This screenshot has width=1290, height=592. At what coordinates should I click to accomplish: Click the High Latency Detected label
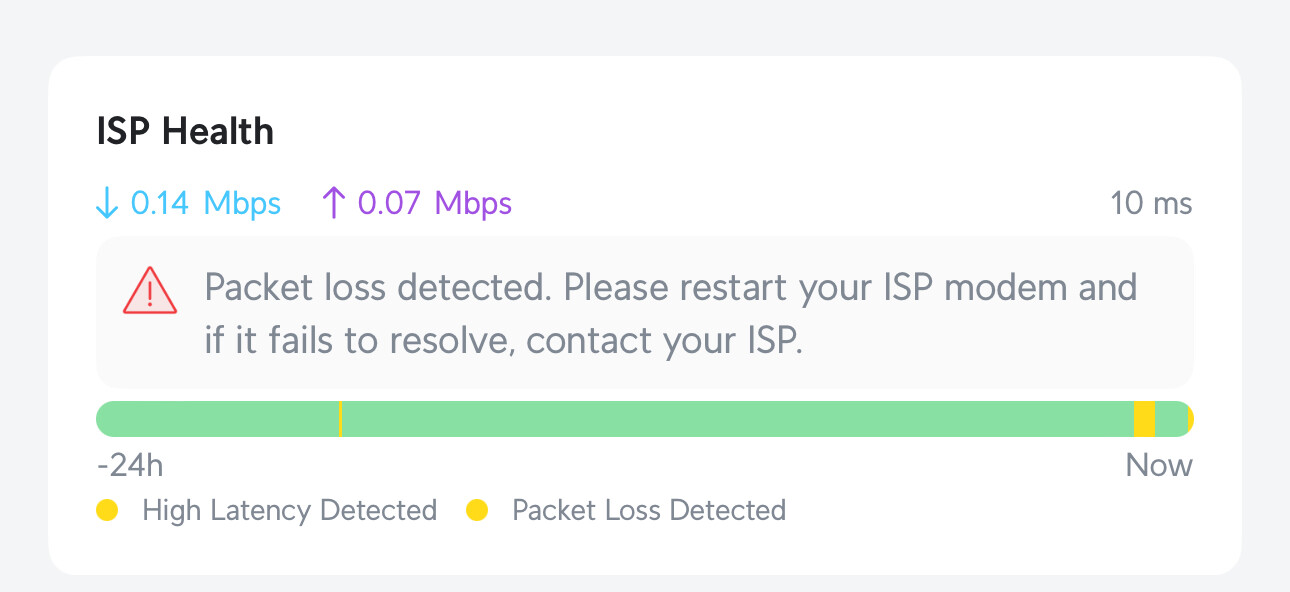[290, 510]
